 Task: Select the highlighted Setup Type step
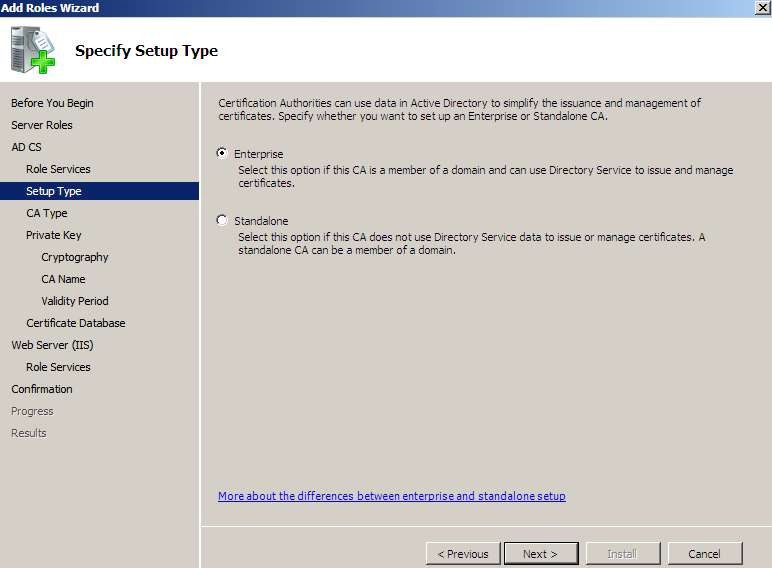(99, 191)
